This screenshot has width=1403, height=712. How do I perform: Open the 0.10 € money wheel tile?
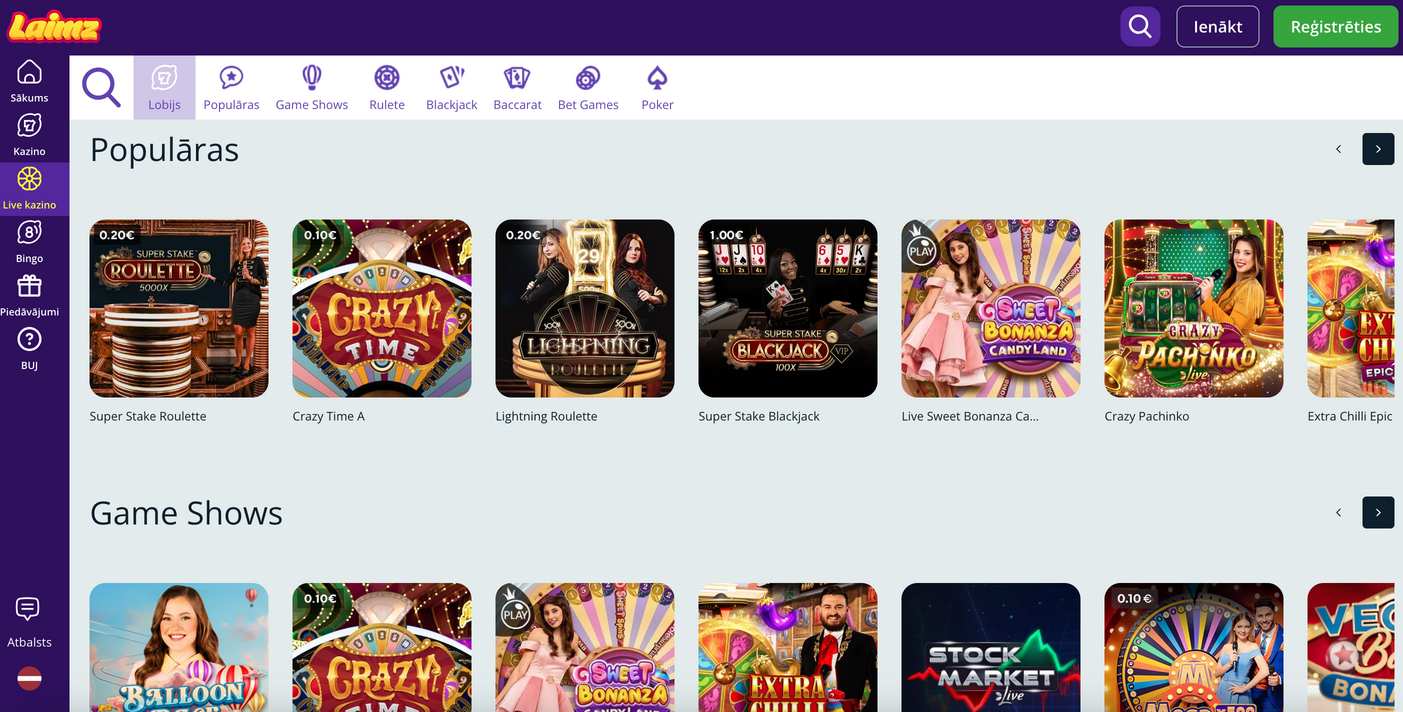pyautogui.click(x=1194, y=647)
